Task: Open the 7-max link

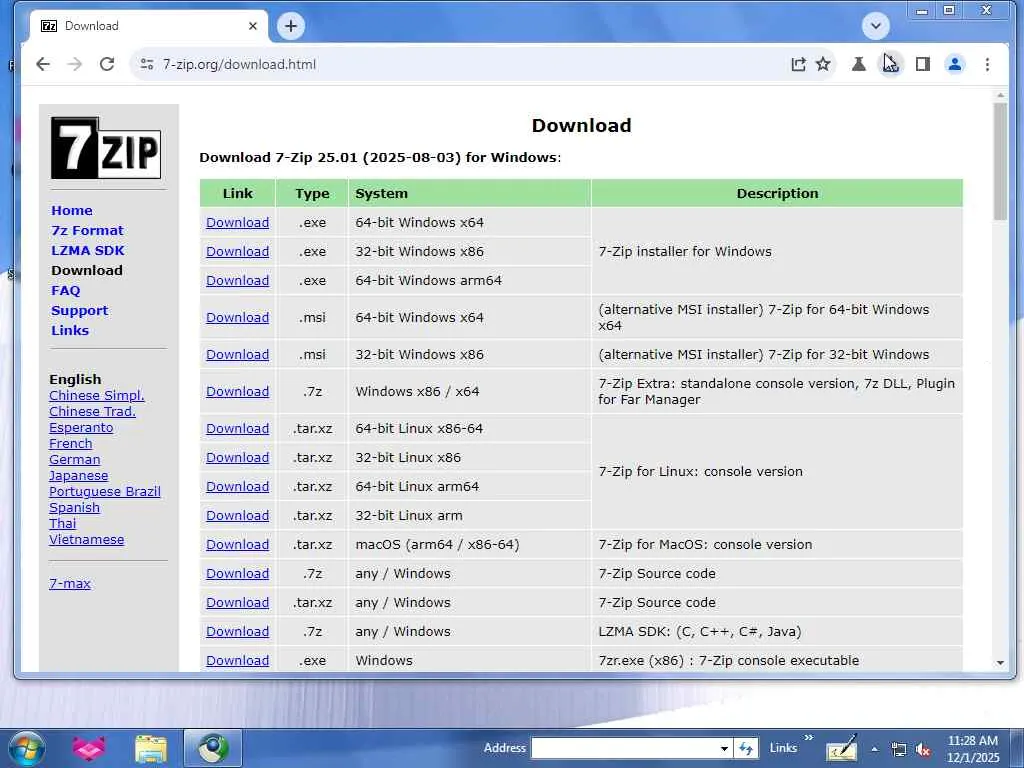Action: tap(70, 584)
